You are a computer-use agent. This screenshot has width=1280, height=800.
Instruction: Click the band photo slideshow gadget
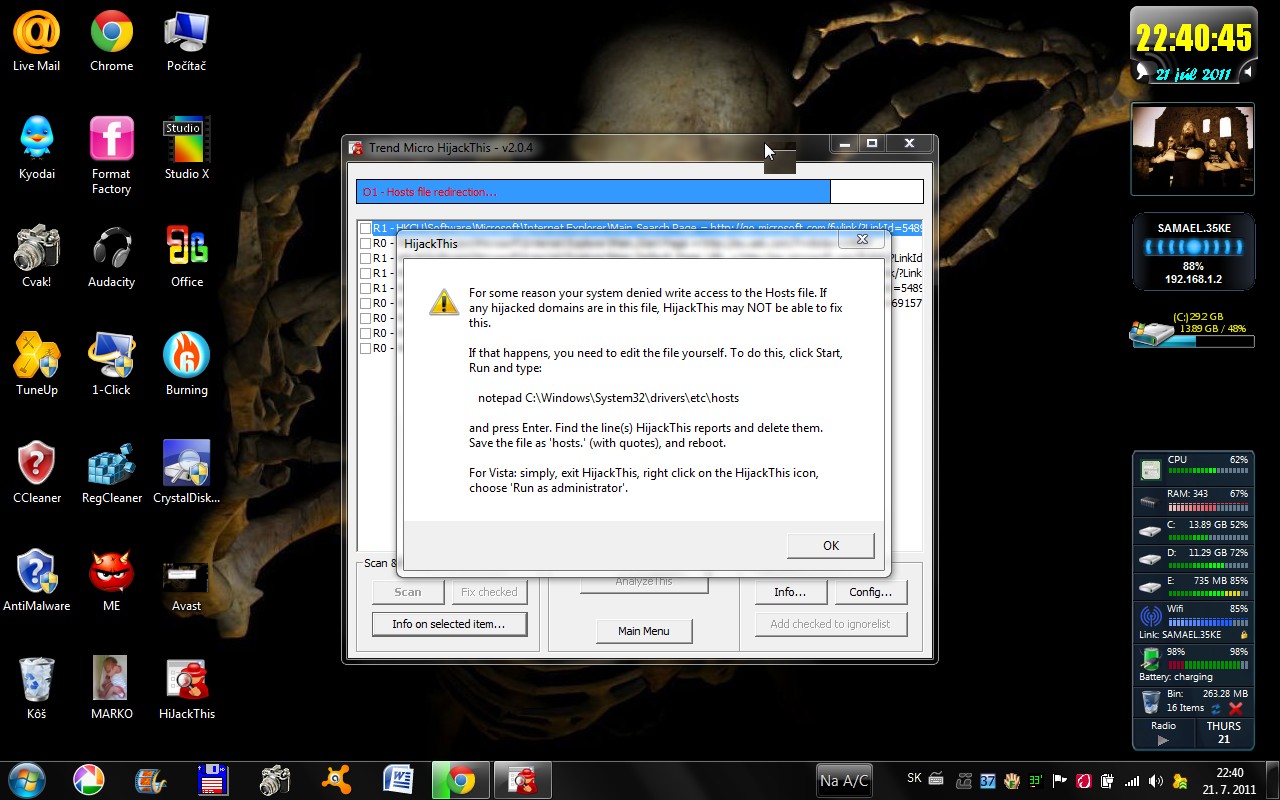point(1192,149)
